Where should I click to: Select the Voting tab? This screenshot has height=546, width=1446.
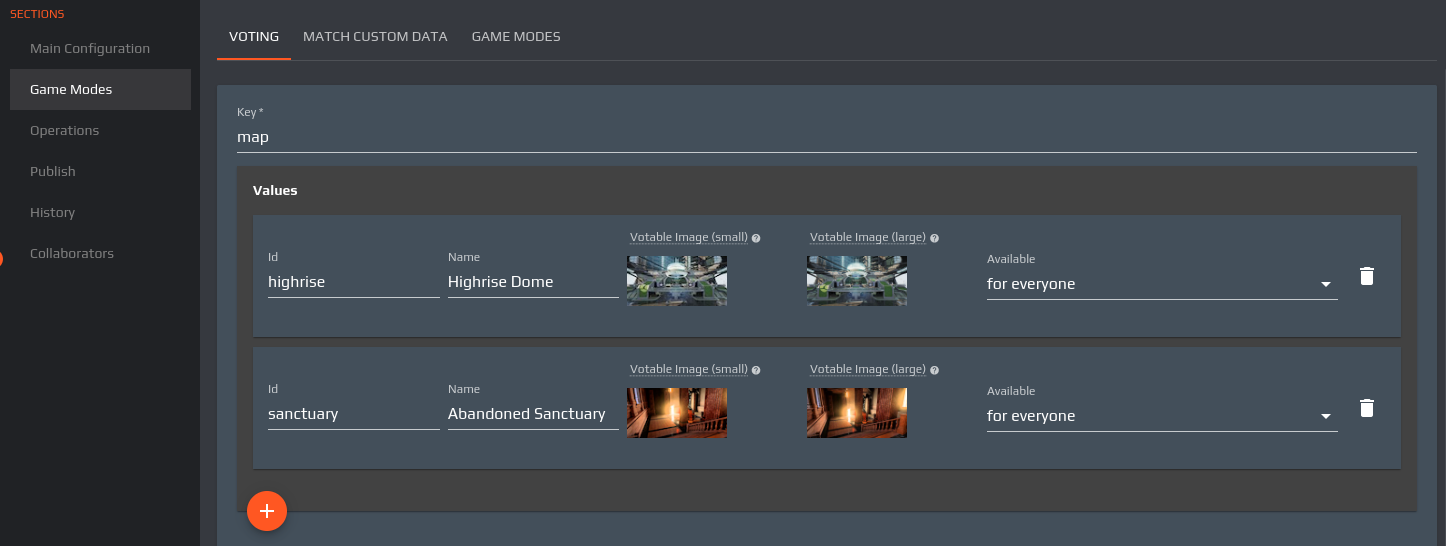[254, 37]
